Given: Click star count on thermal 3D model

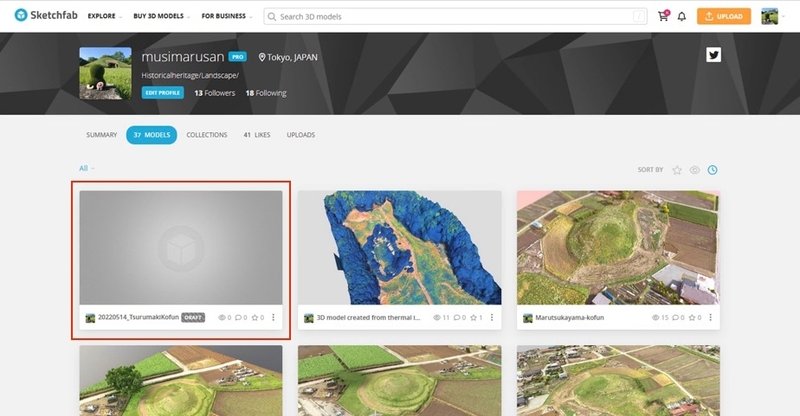Looking at the screenshot, I should tap(476, 317).
